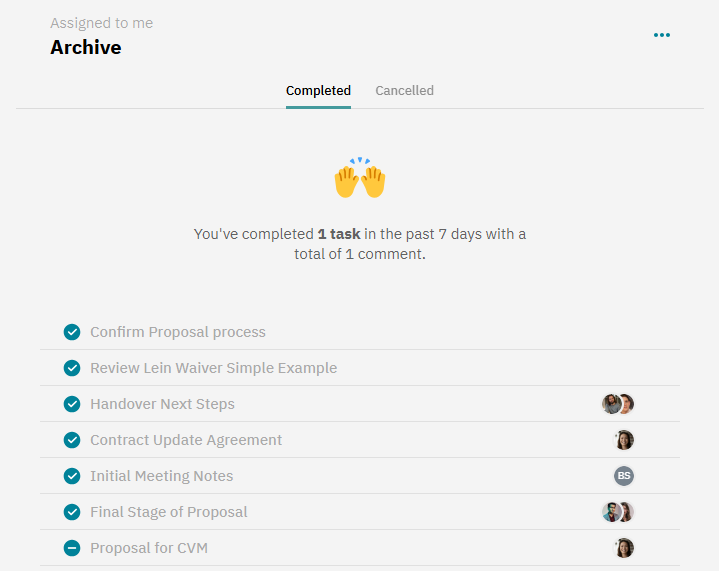Click the Archive heading
The width and height of the screenshot is (719, 571).
pos(86,47)
